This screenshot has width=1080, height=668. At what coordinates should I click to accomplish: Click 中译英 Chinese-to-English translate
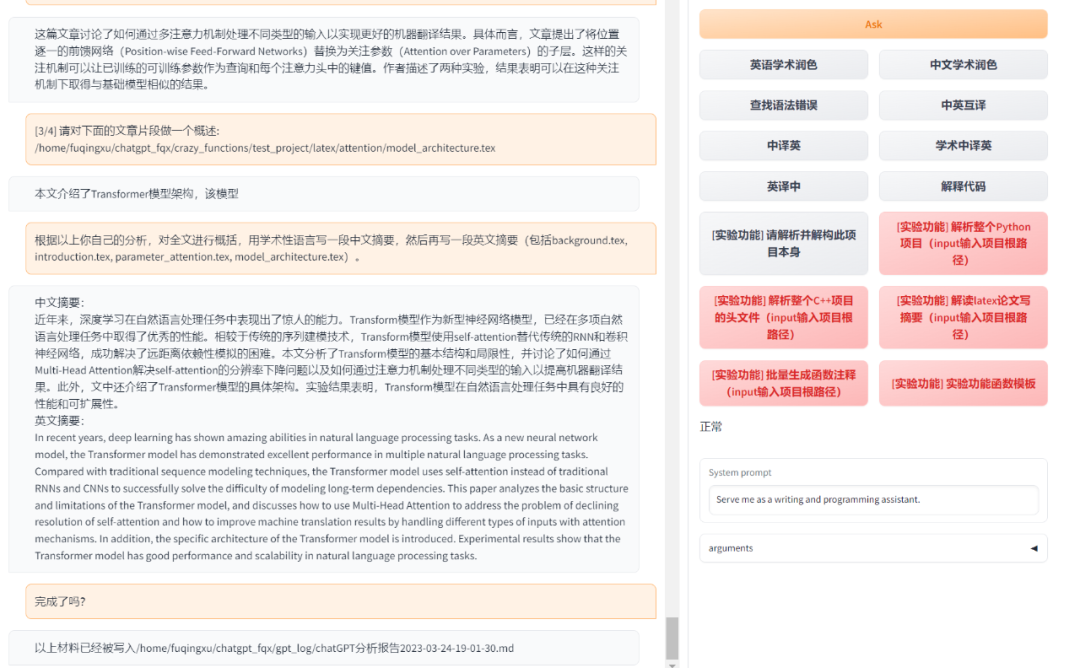pyautogui.click(x=784, y=145)
